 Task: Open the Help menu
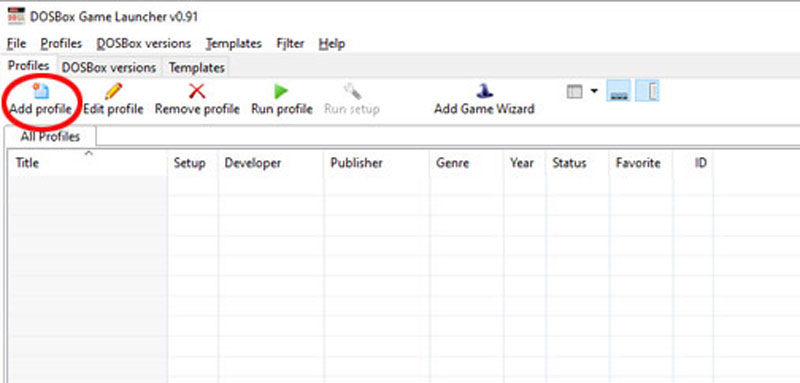(x=332, y=44)
